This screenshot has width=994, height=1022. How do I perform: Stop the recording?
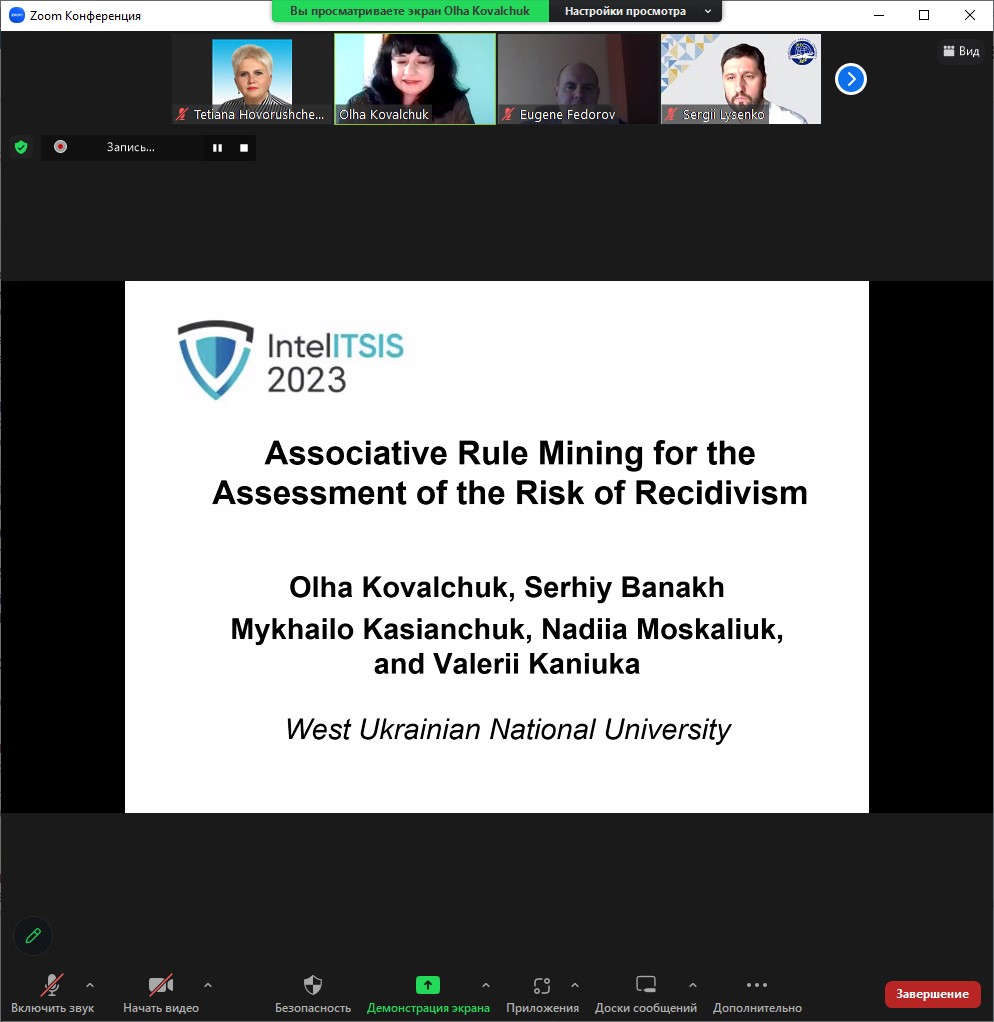tap(244, 148)
